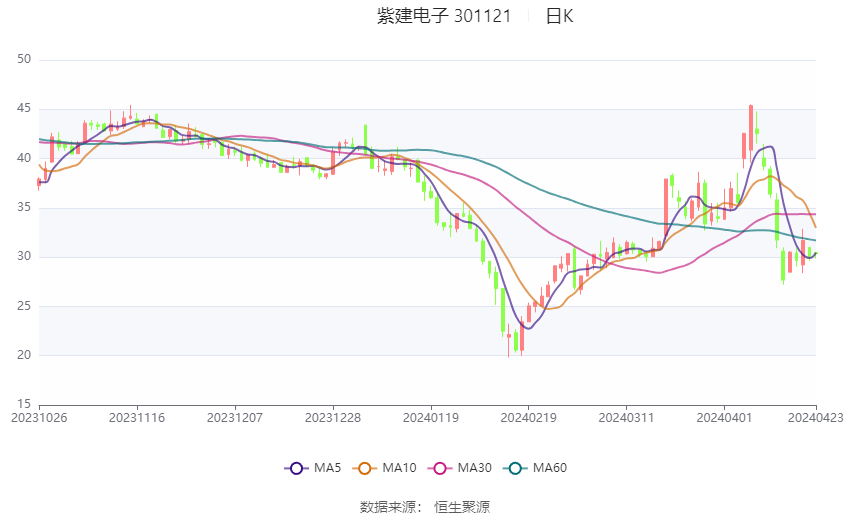Click the 20231026 date axis label
850x517 pixels.
39,418
